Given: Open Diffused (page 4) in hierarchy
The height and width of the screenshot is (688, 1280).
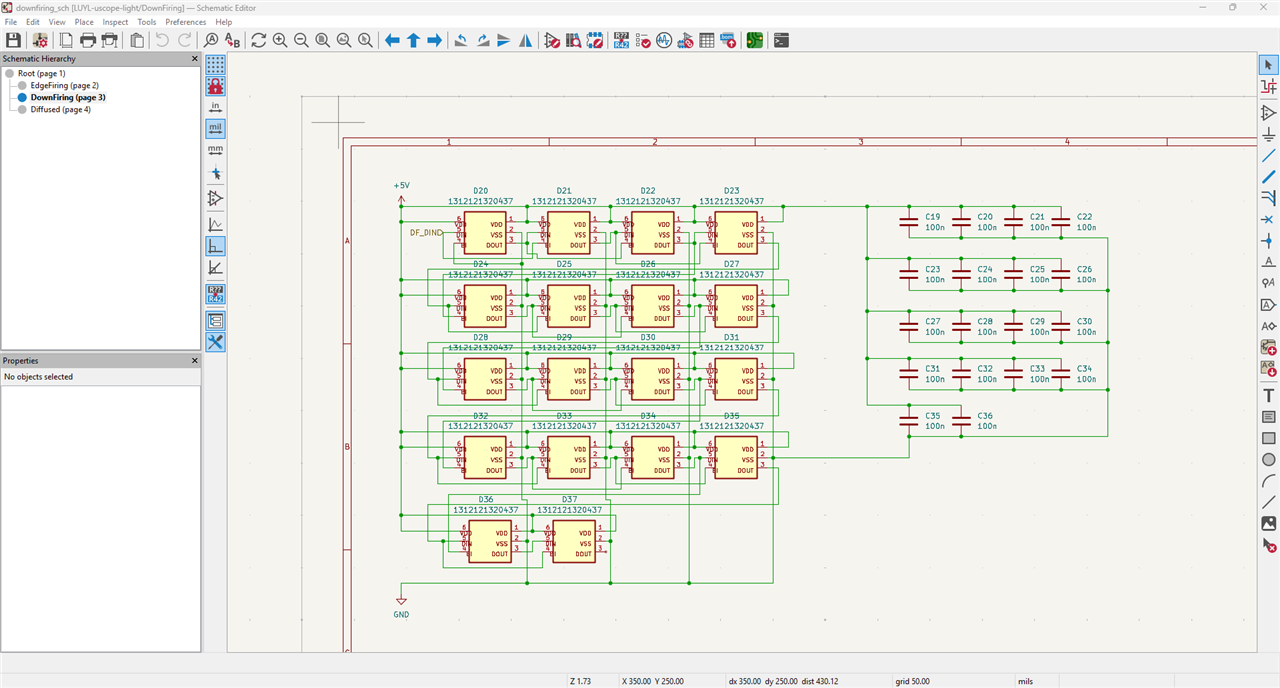Looking at the screenshot, I should [60, 109].
